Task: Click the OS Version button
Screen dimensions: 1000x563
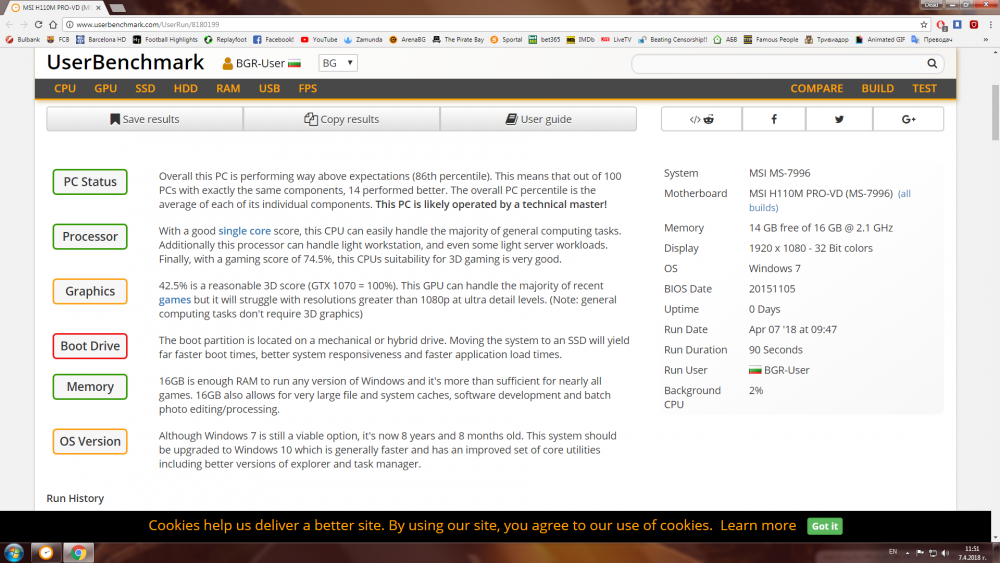Action: click(90, 442)
